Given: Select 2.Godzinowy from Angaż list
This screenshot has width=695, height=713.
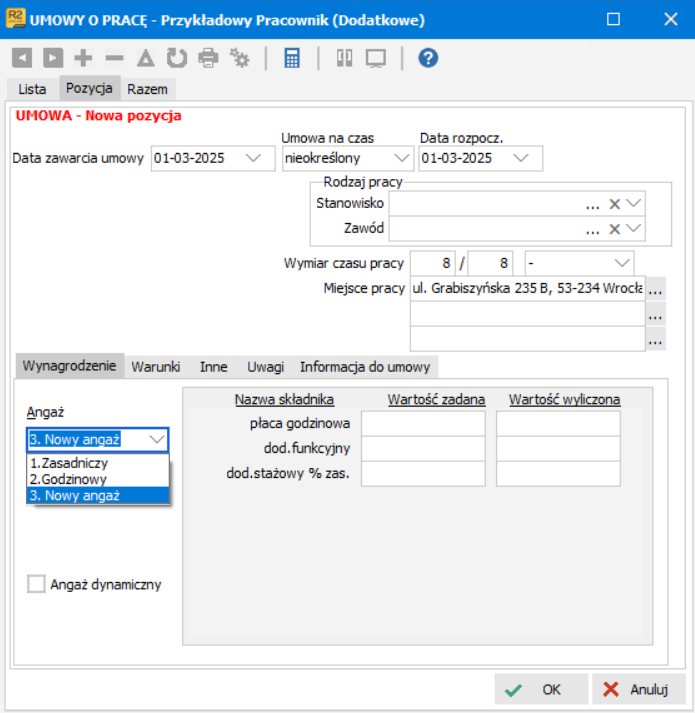Looking at the screenshot, I should tap(98, 479).
